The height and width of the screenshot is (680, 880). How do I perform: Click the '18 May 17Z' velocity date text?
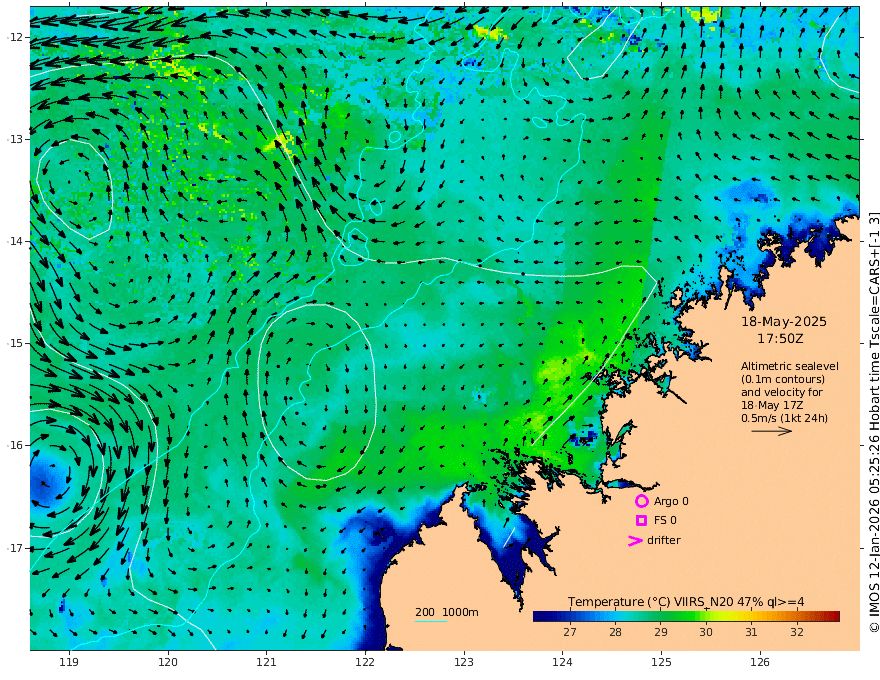coord(772,405)
